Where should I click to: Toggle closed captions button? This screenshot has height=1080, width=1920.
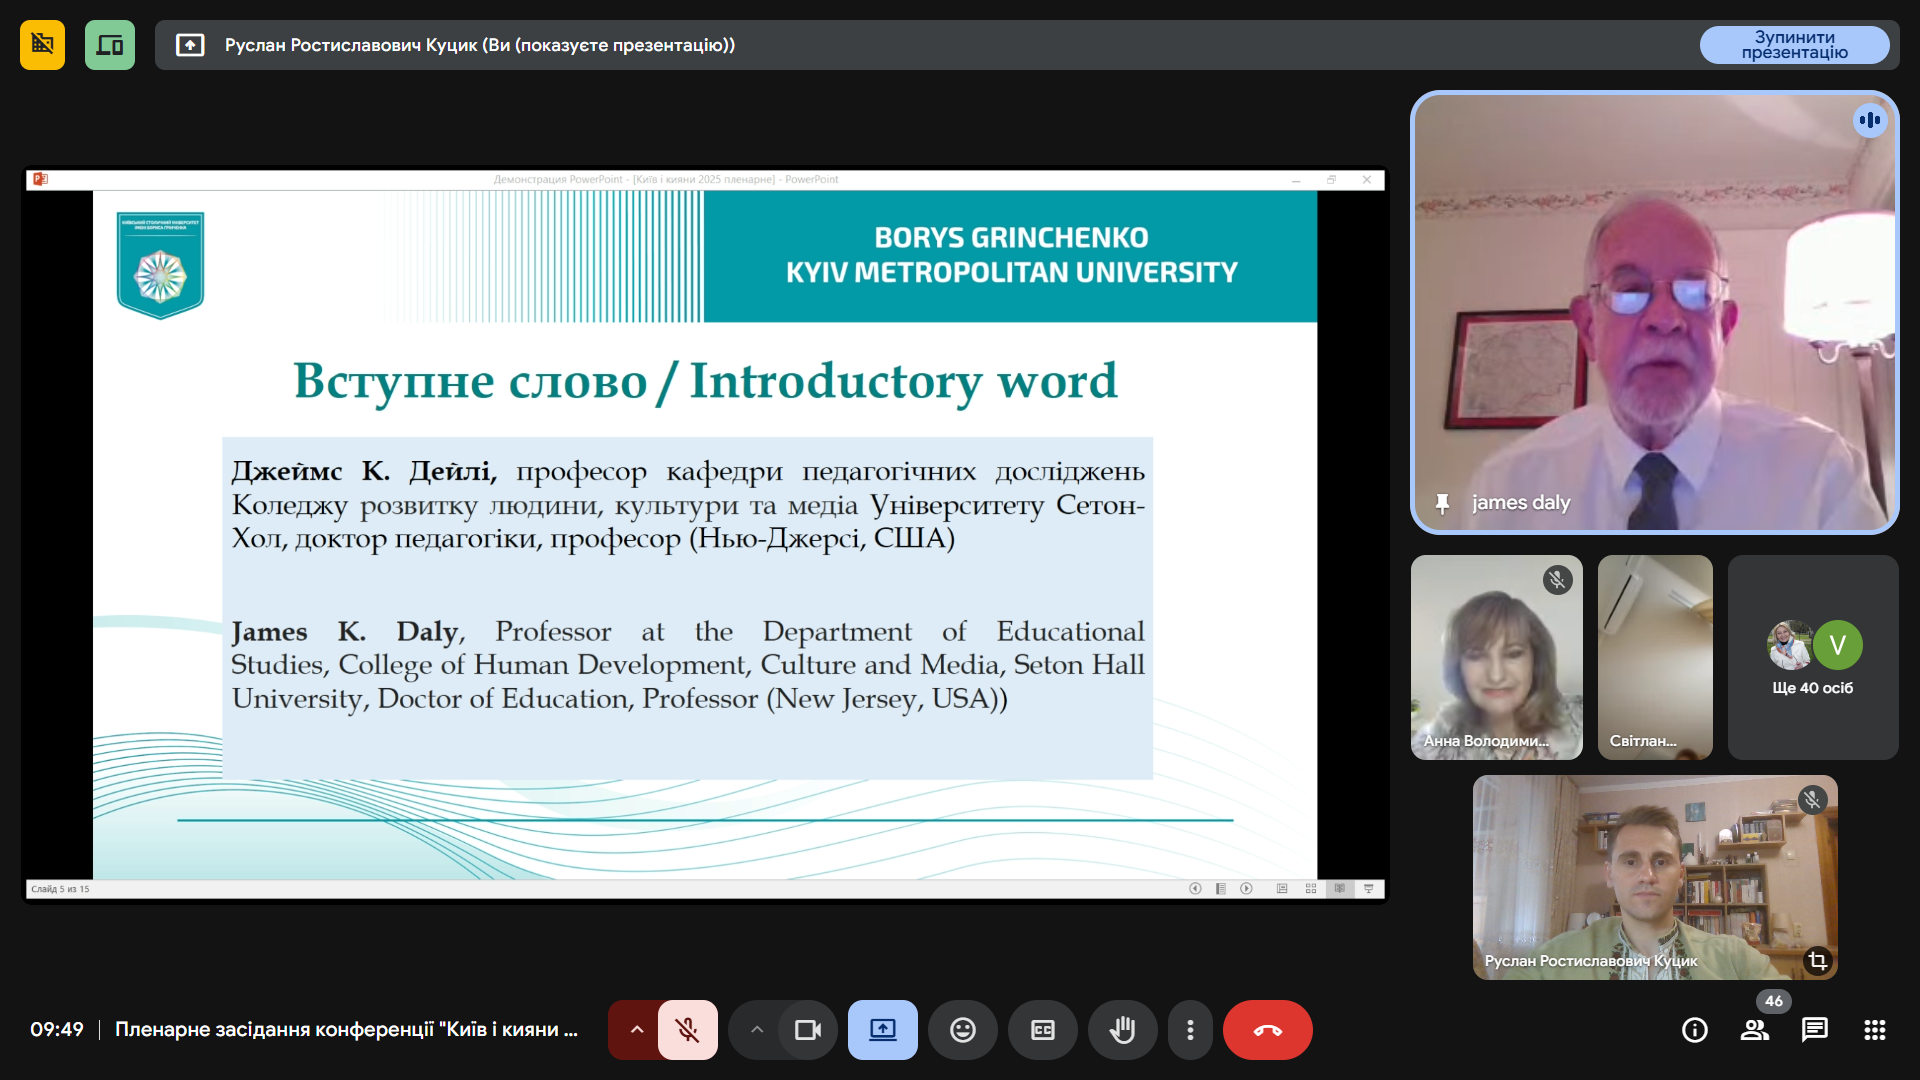1042,1030
